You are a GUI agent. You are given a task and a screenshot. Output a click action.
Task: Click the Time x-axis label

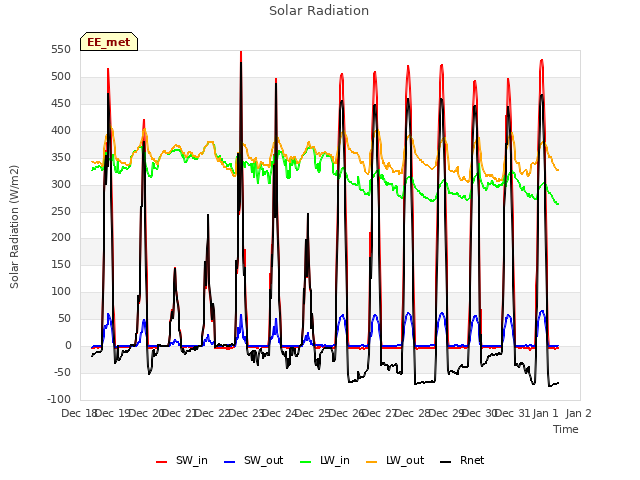point(566,429)
